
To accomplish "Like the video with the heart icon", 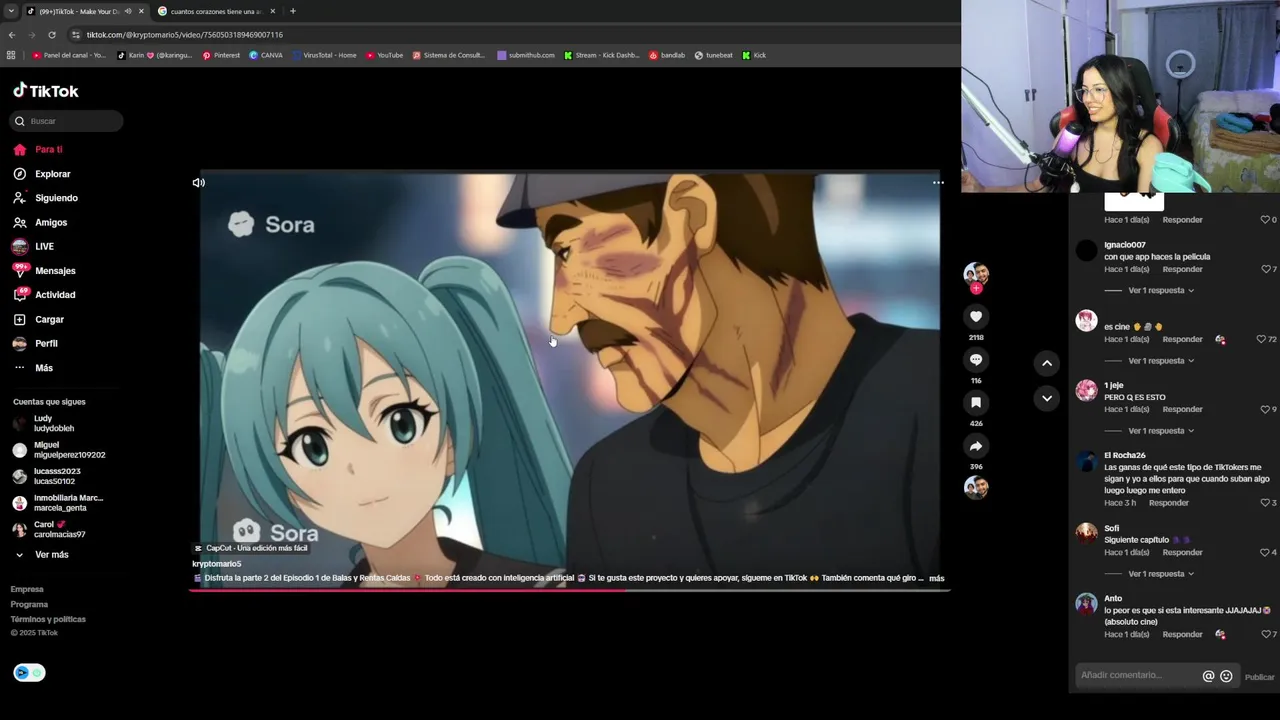I will pyautogui.click(x=976, y=317).
